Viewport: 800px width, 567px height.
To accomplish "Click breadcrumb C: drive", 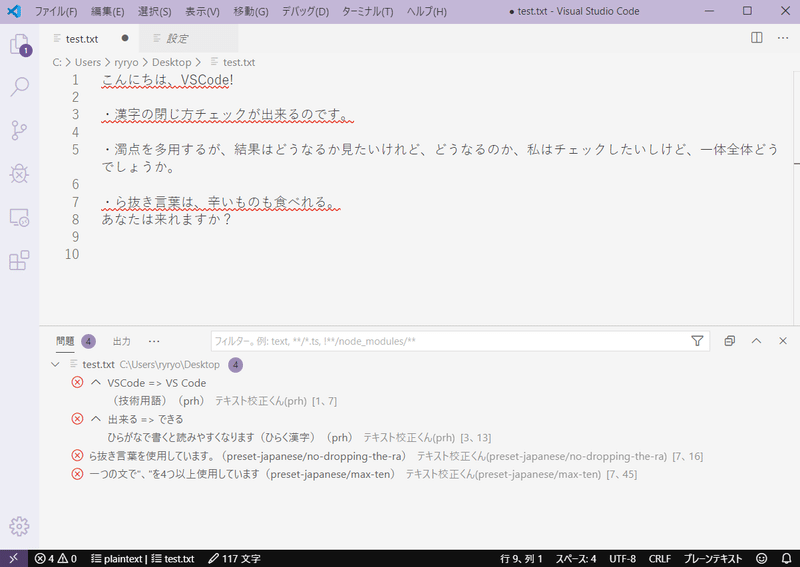I will pyautogui.click(x=57, y=62).
